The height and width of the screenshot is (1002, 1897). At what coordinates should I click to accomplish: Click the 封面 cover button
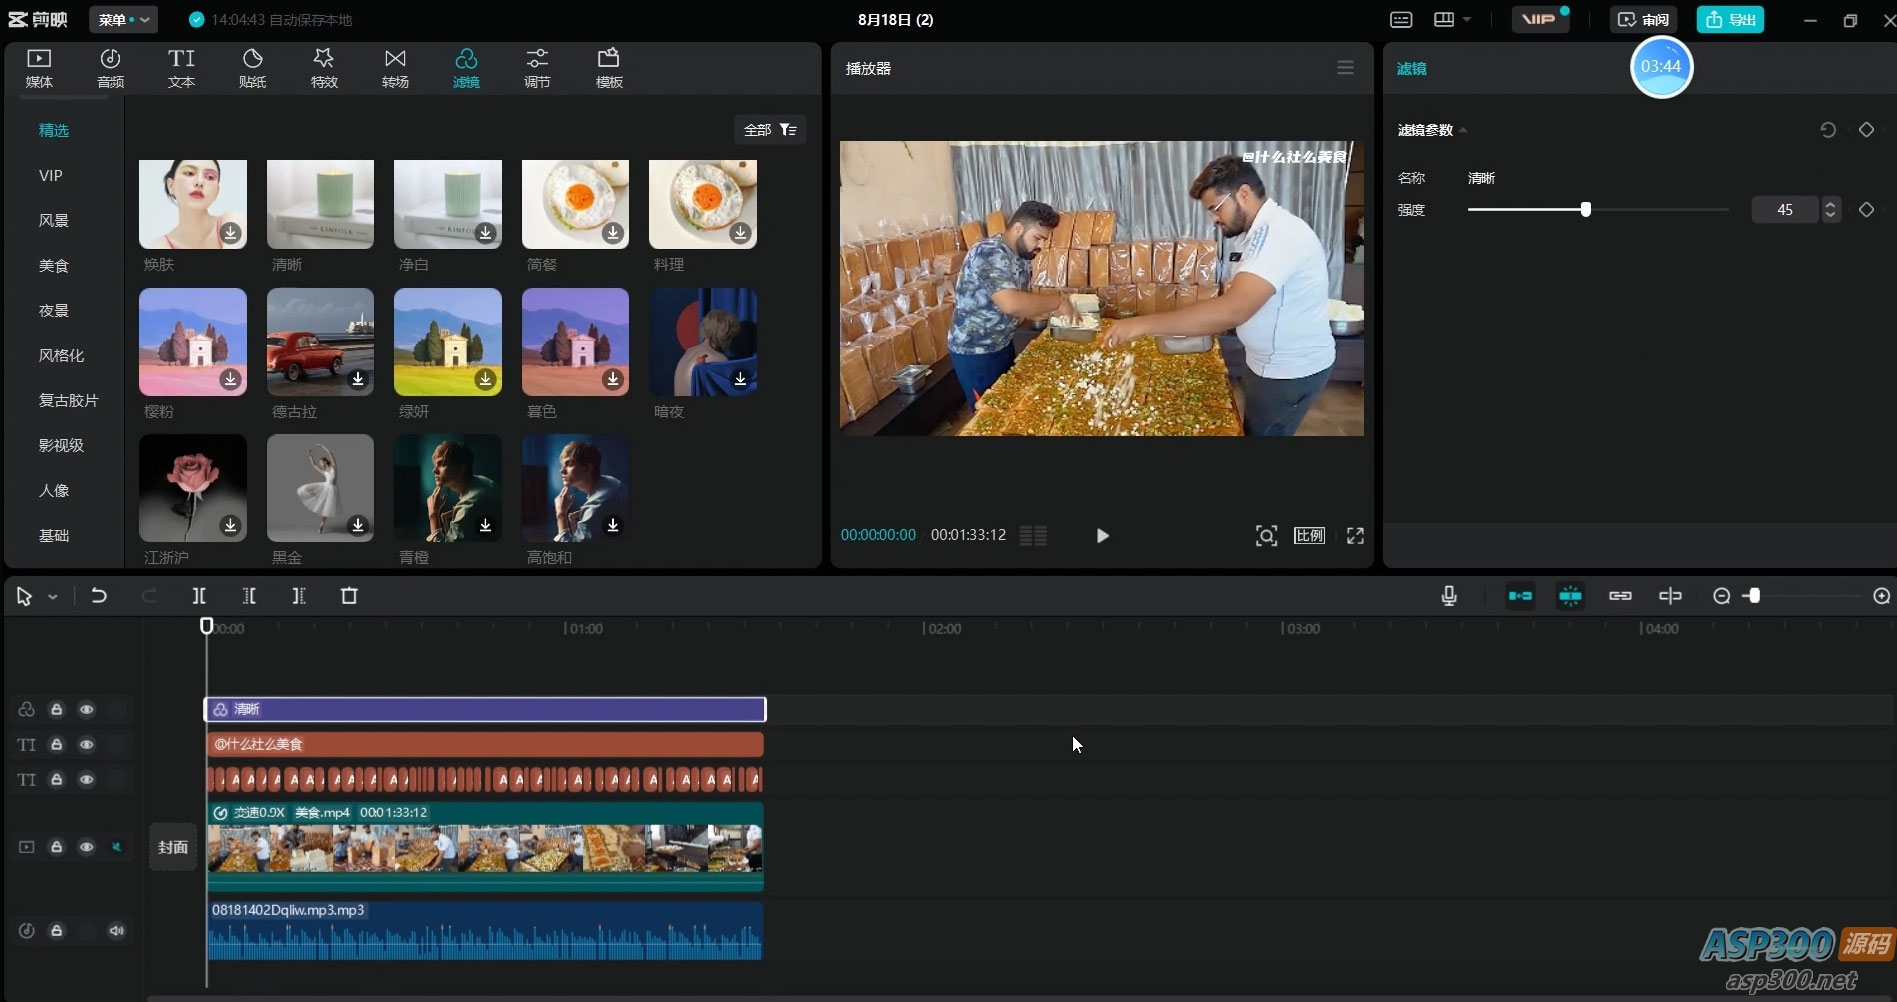[173, 847]
